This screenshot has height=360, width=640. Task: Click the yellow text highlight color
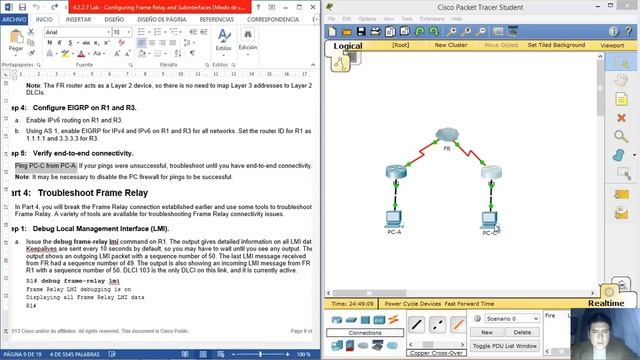65,53
